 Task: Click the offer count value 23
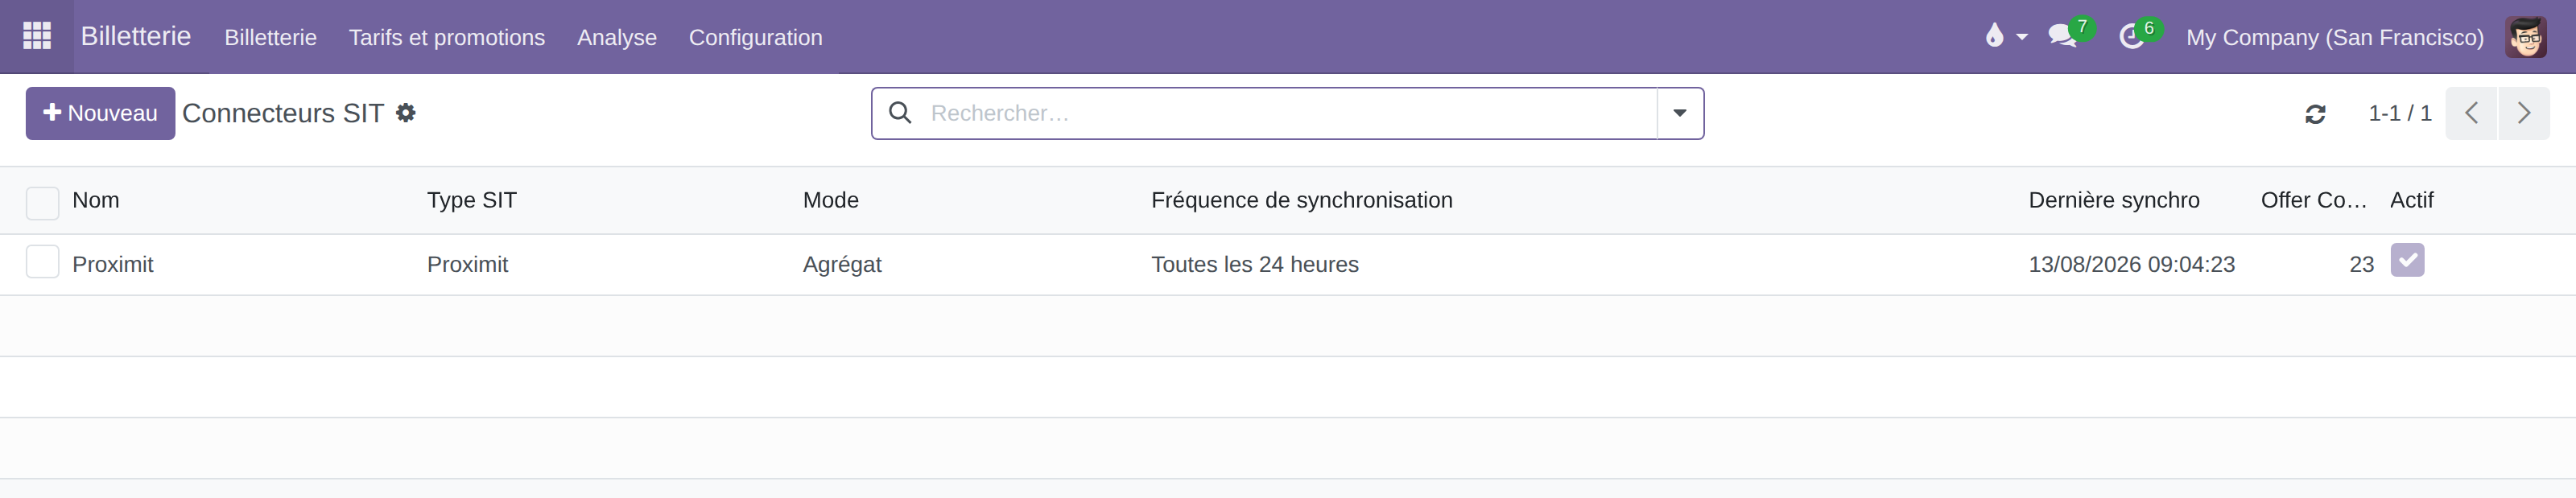2361,264
